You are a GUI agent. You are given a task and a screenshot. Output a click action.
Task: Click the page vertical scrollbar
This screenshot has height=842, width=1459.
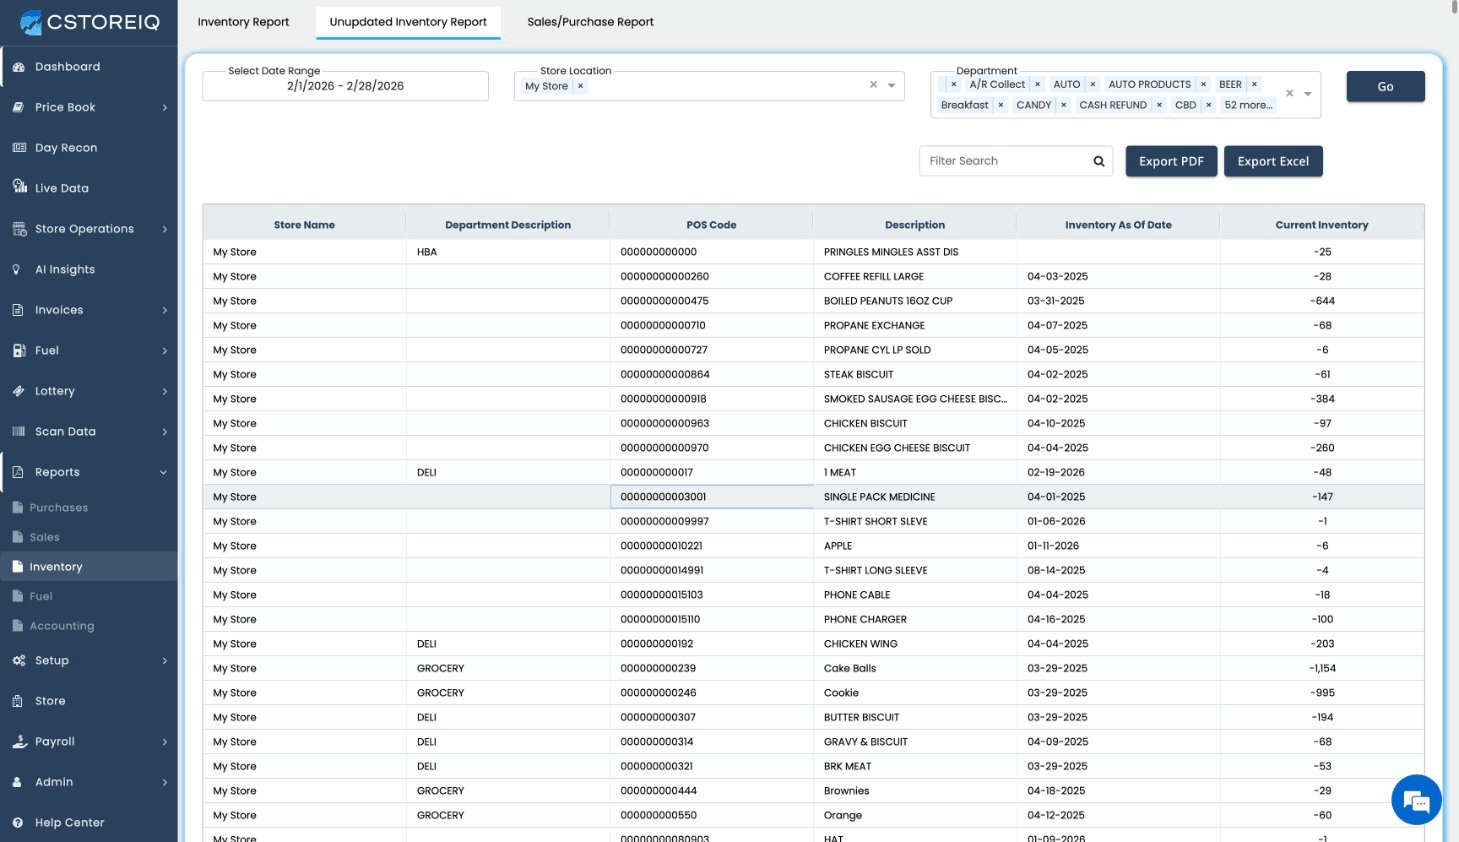1454,8
